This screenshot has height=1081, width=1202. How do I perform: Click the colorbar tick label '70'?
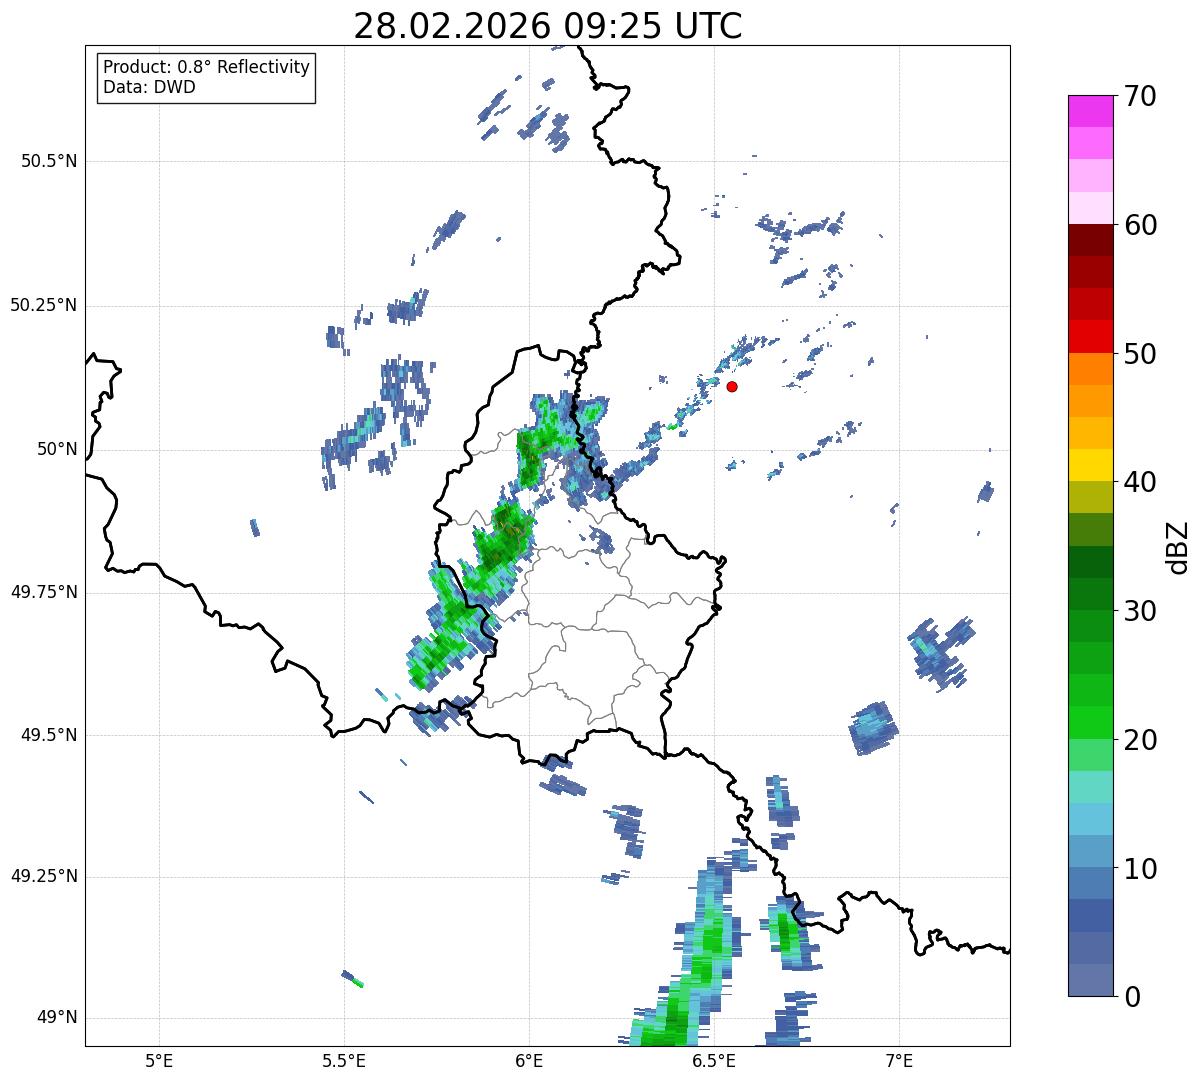click(x=1140, y=96)
